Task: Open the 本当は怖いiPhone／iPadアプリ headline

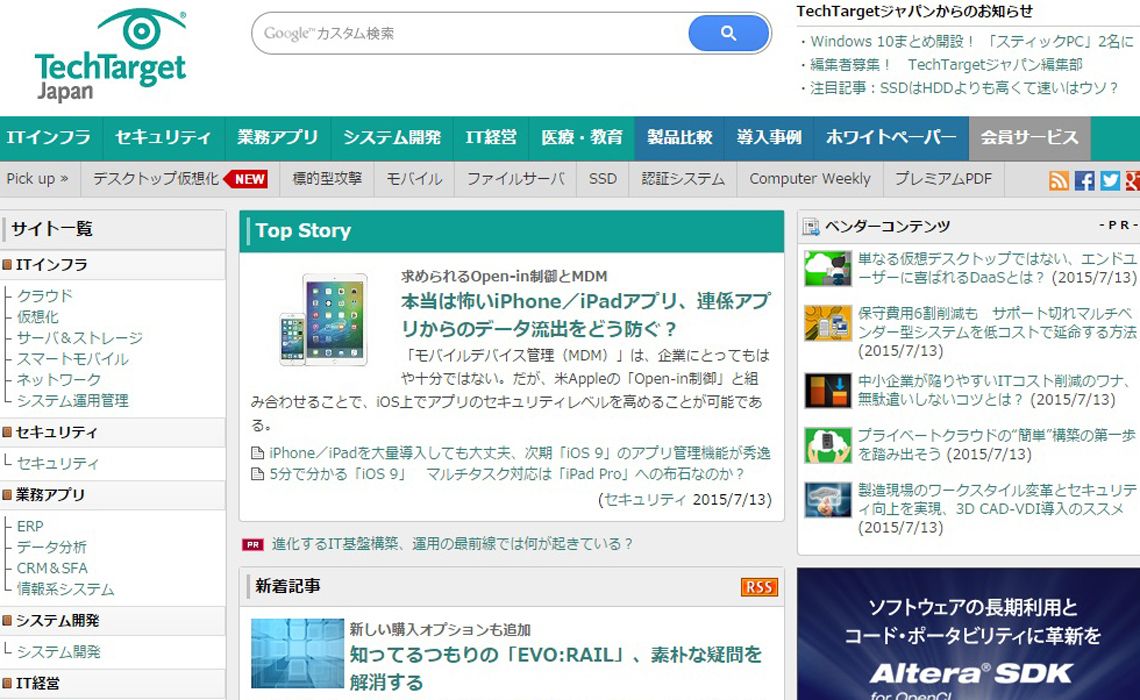Action: click(x=585, y=314)
